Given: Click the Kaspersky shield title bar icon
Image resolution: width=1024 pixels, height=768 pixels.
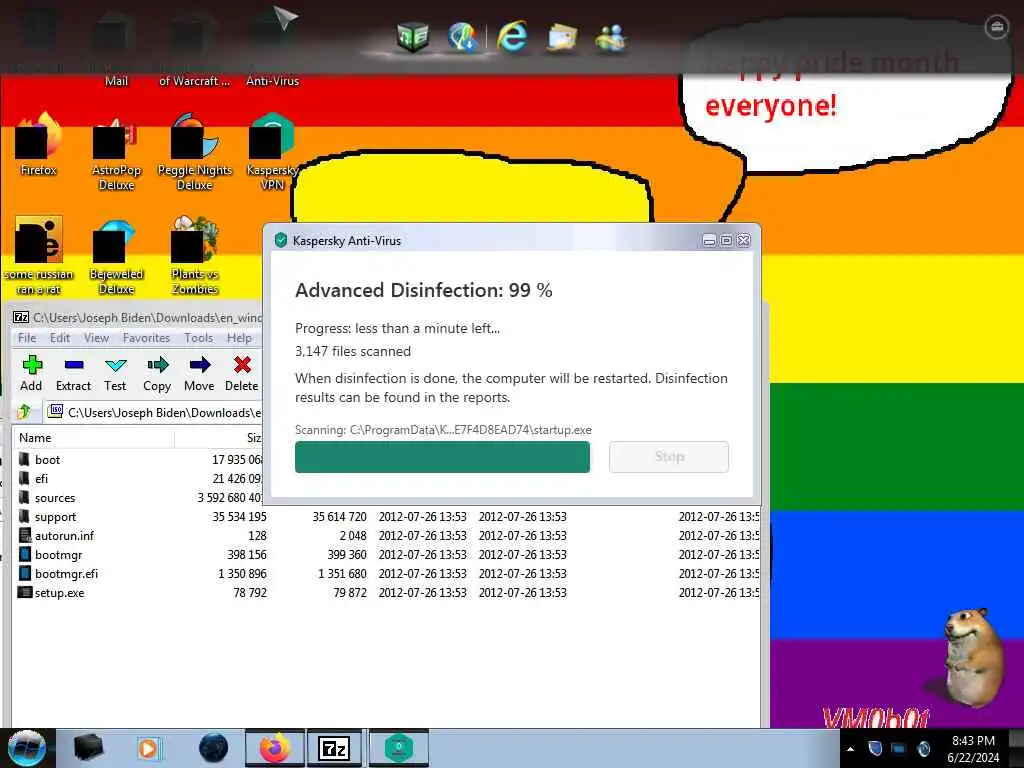Looking at the screenshot, I should [x=281, y=240].
